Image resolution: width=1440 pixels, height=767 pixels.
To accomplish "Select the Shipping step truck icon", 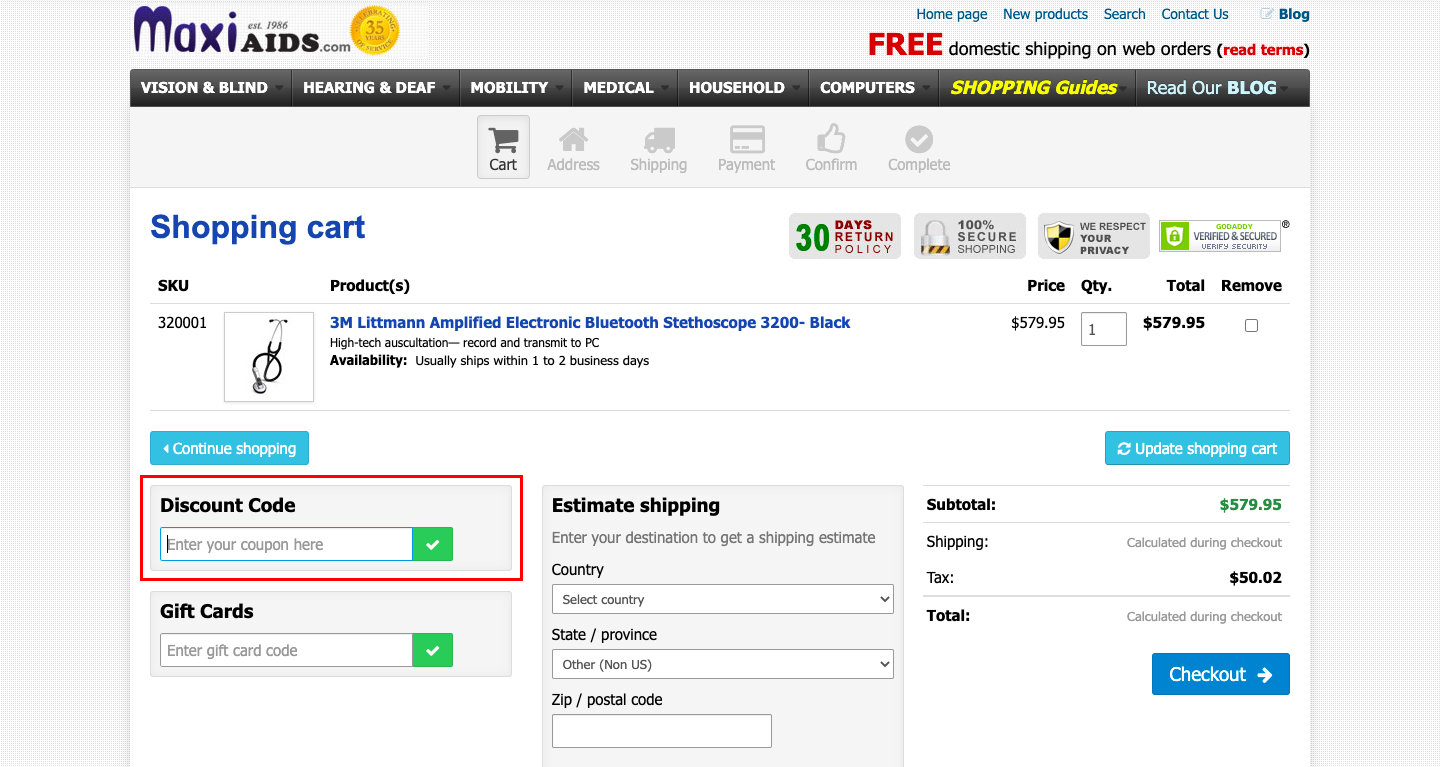I will click(658, 139).
